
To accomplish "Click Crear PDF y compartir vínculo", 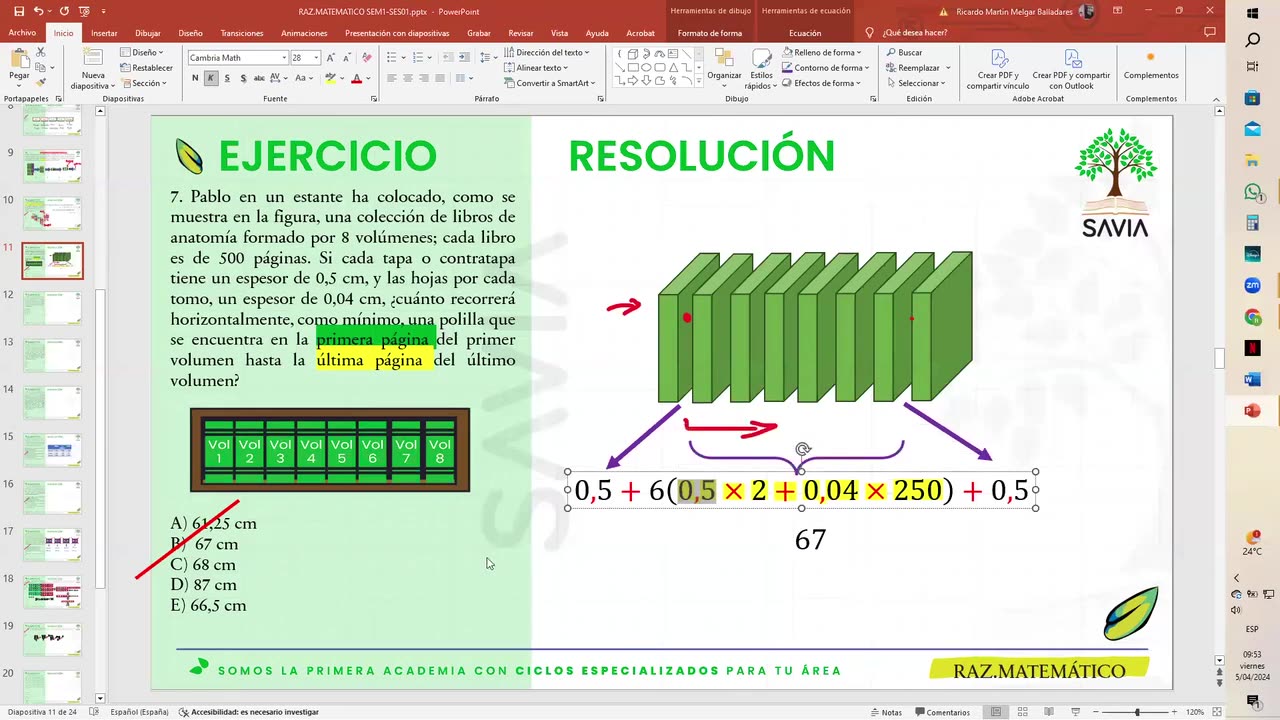I will tap(998, 68).
